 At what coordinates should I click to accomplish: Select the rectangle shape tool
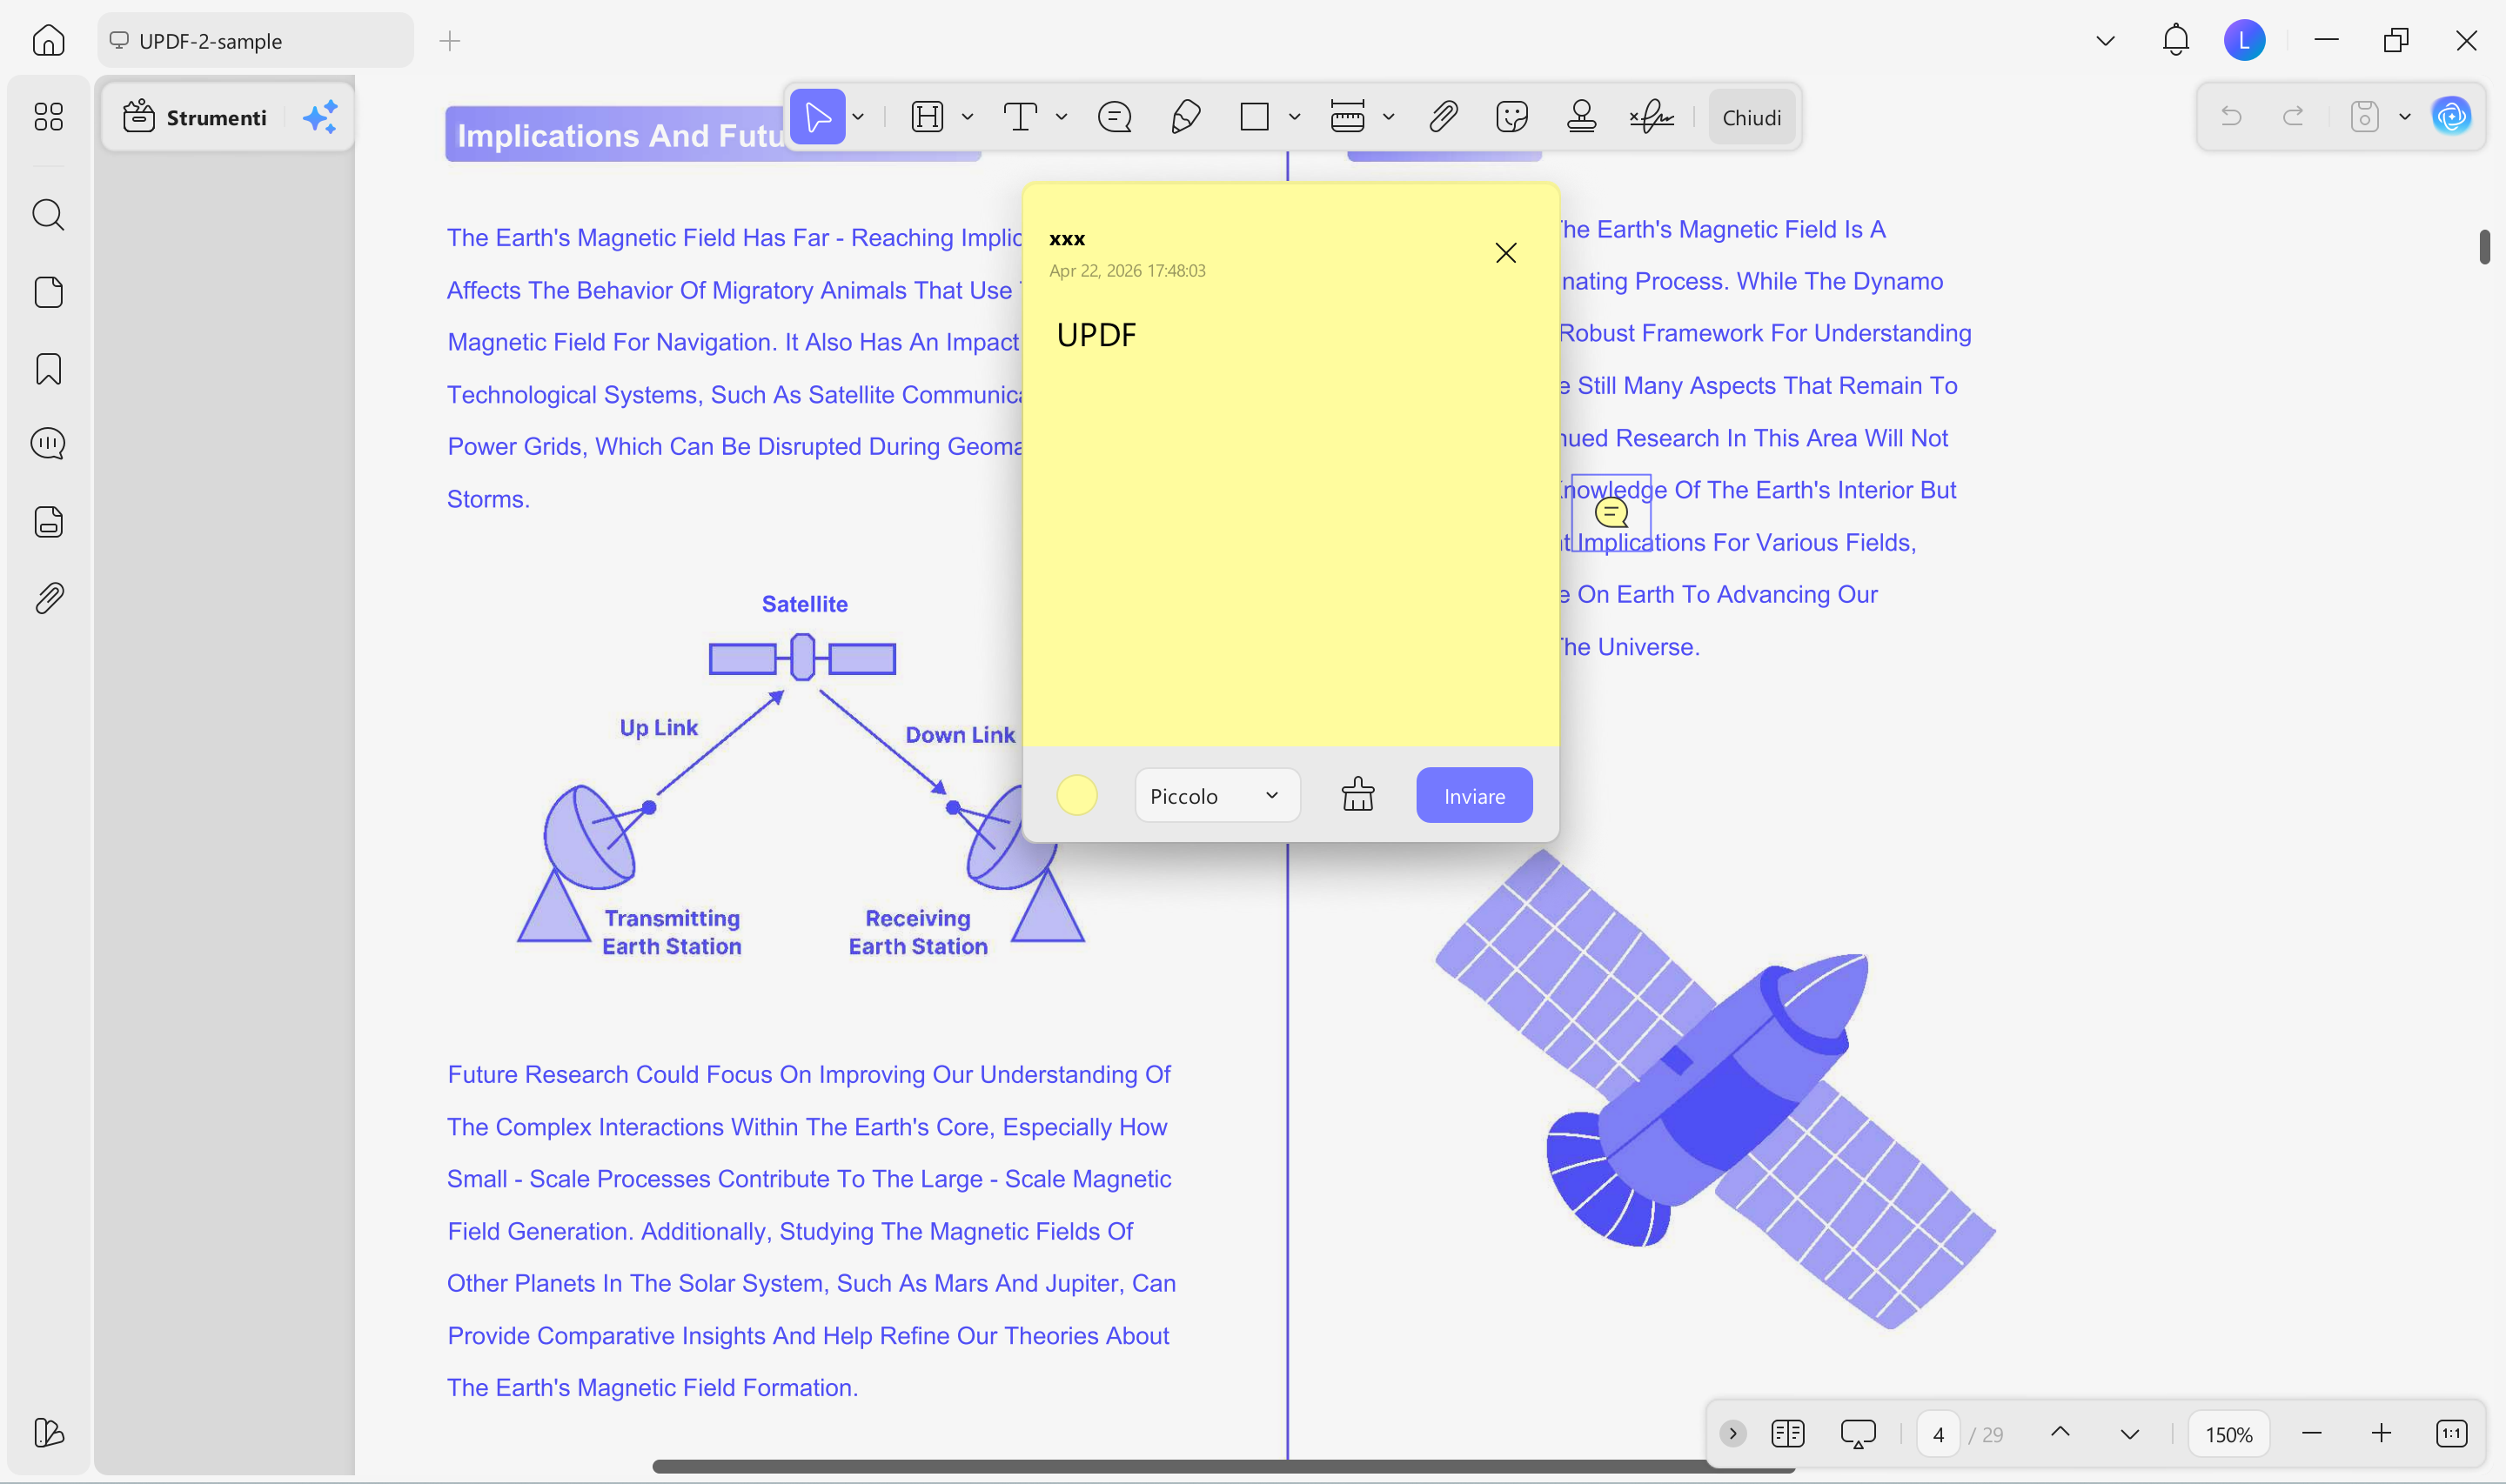point(1254,117)
